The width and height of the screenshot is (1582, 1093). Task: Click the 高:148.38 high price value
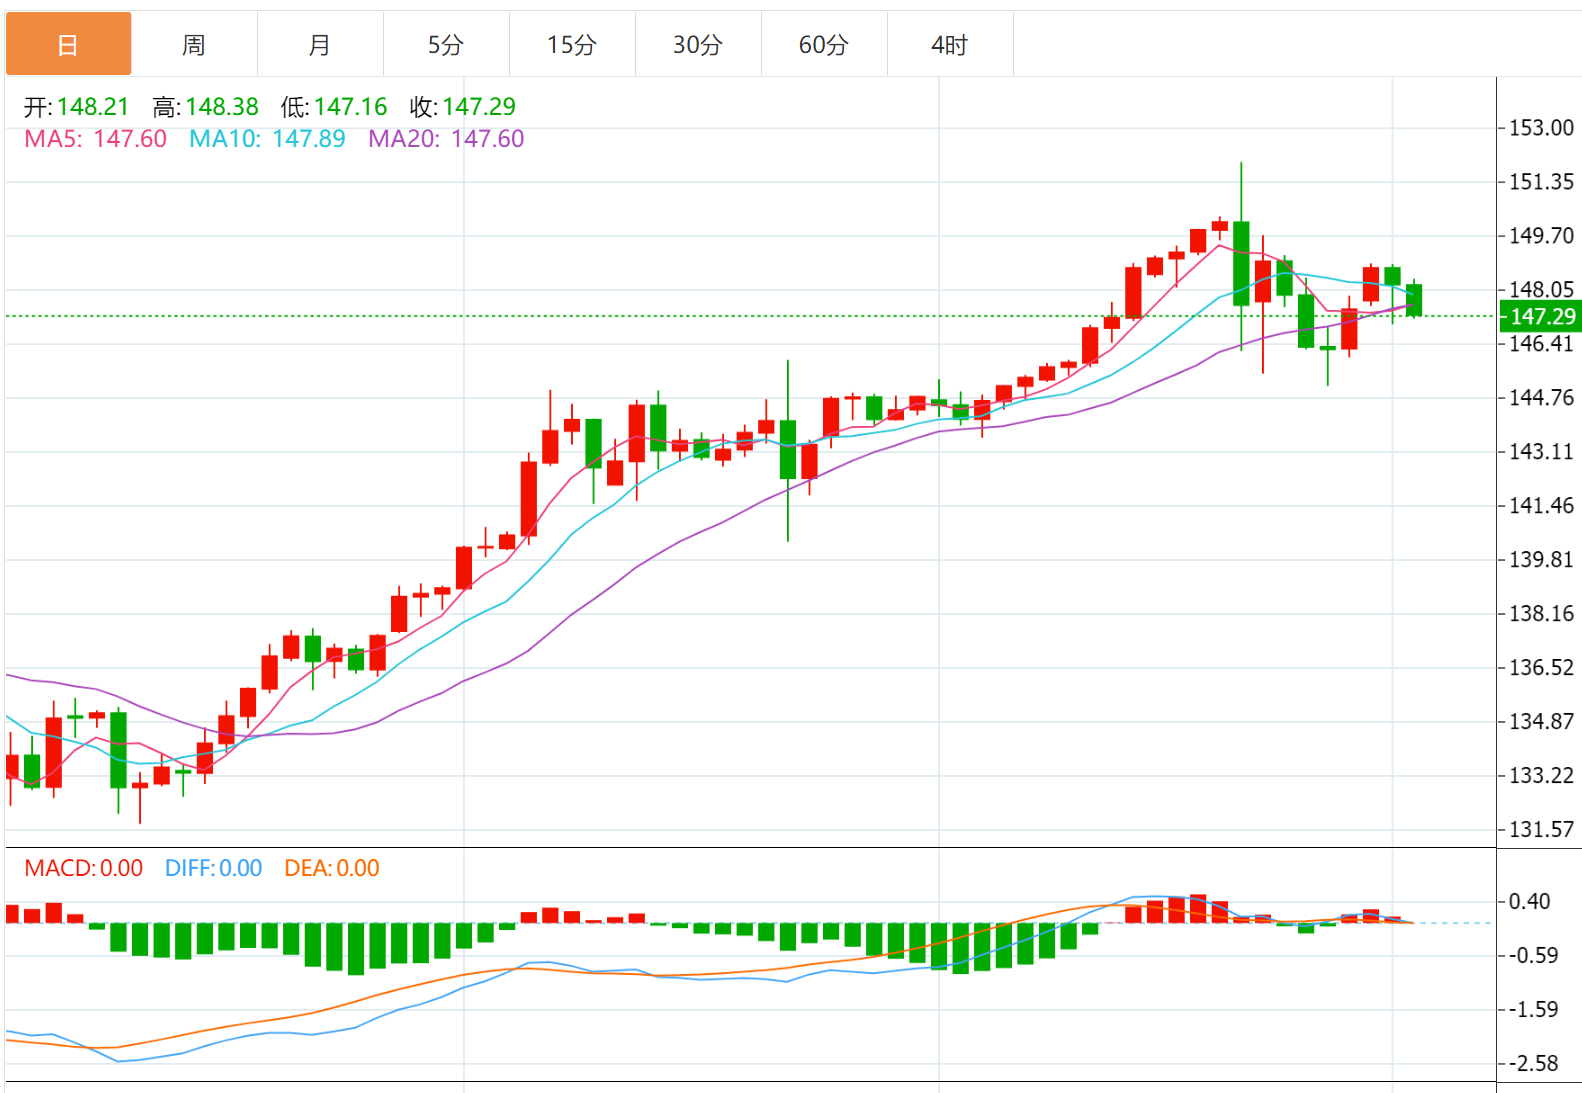pos(206,107)
